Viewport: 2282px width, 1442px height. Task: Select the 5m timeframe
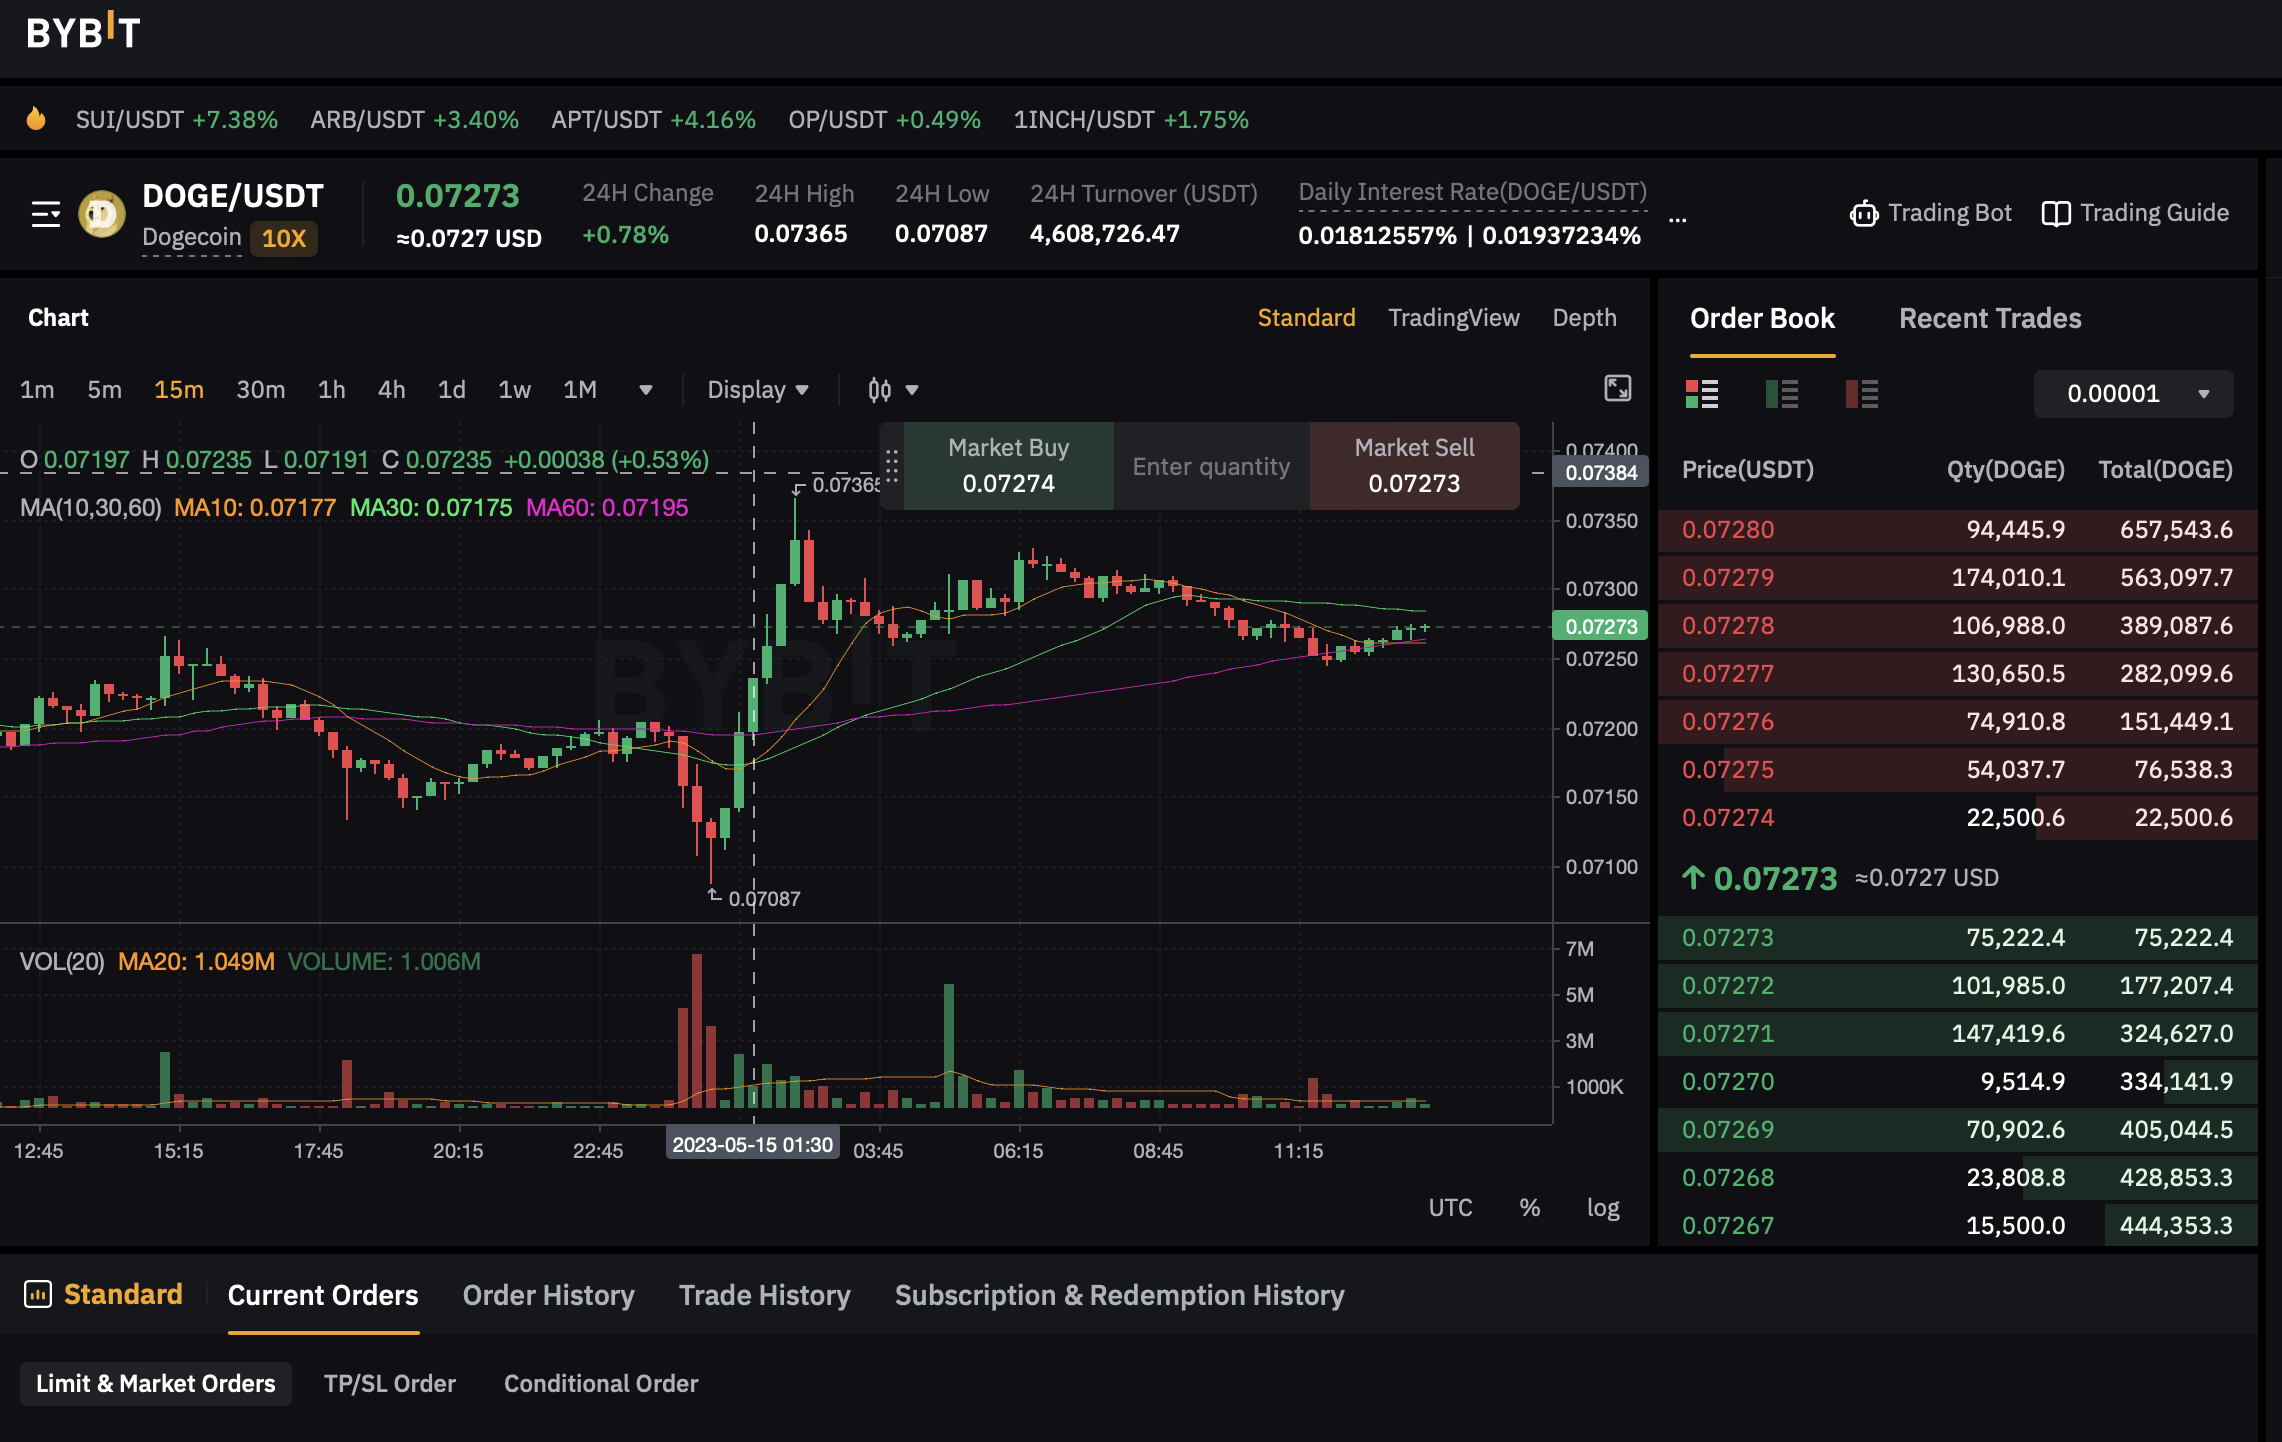tap(104, 390)
